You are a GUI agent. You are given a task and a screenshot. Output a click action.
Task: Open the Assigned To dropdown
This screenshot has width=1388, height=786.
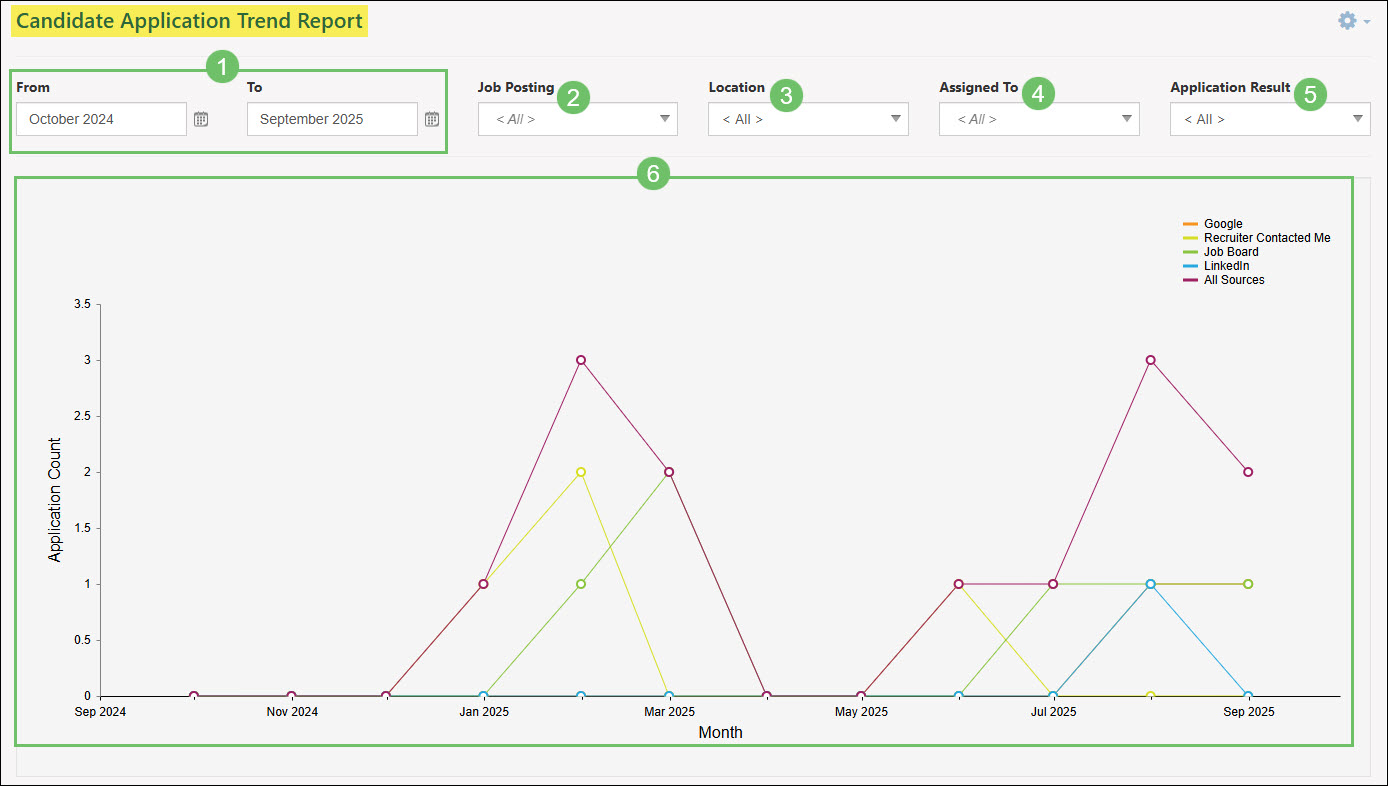1126,118
